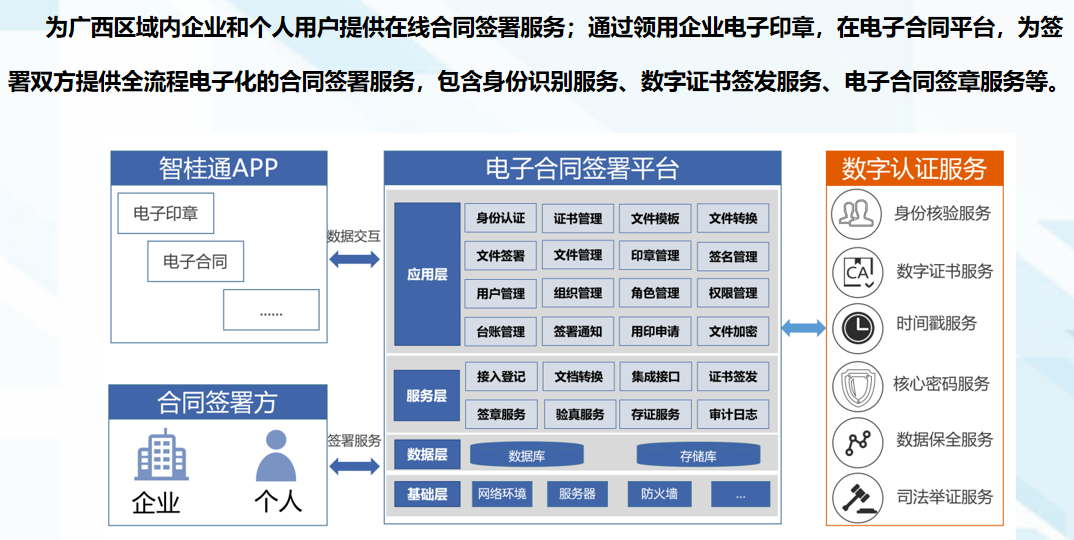Select the 应用层 layer label

[426, 274]
